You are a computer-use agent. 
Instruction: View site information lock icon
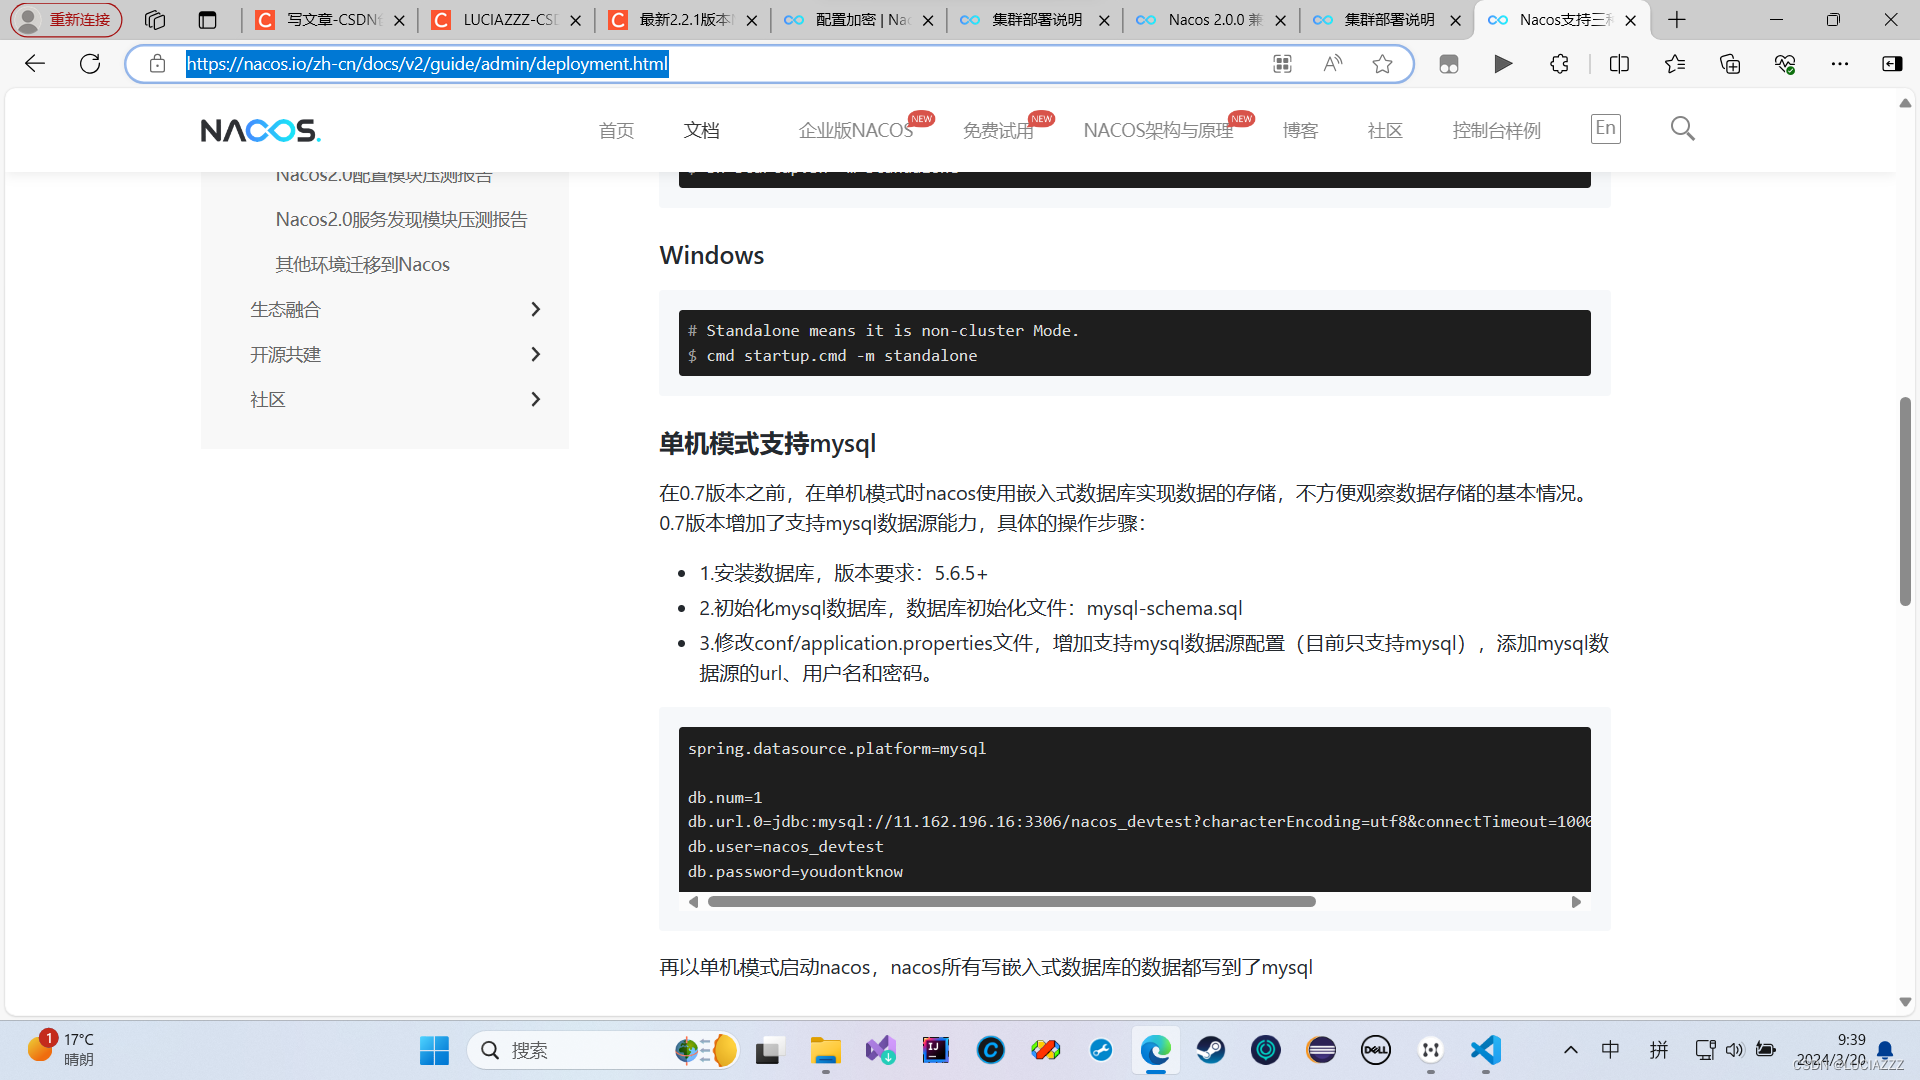(157, 64)
